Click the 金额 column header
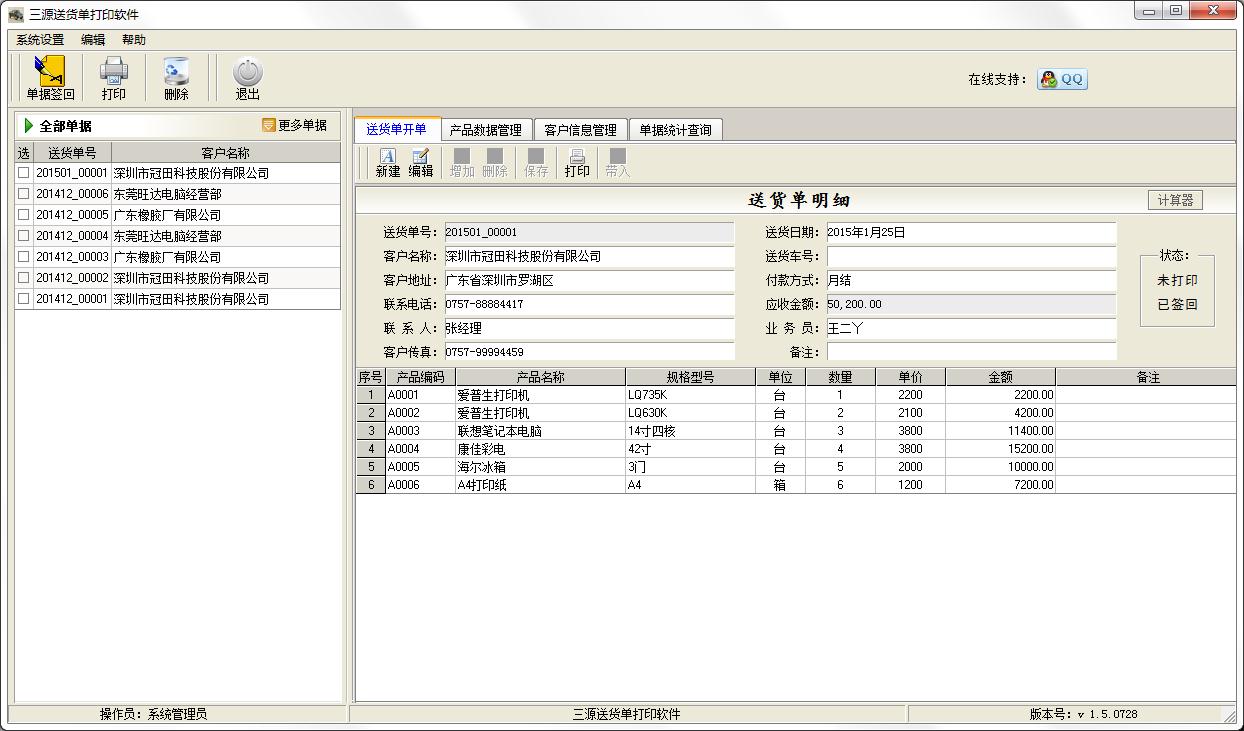Screen dimensions: 1244x731 (x=1000, y=377)
